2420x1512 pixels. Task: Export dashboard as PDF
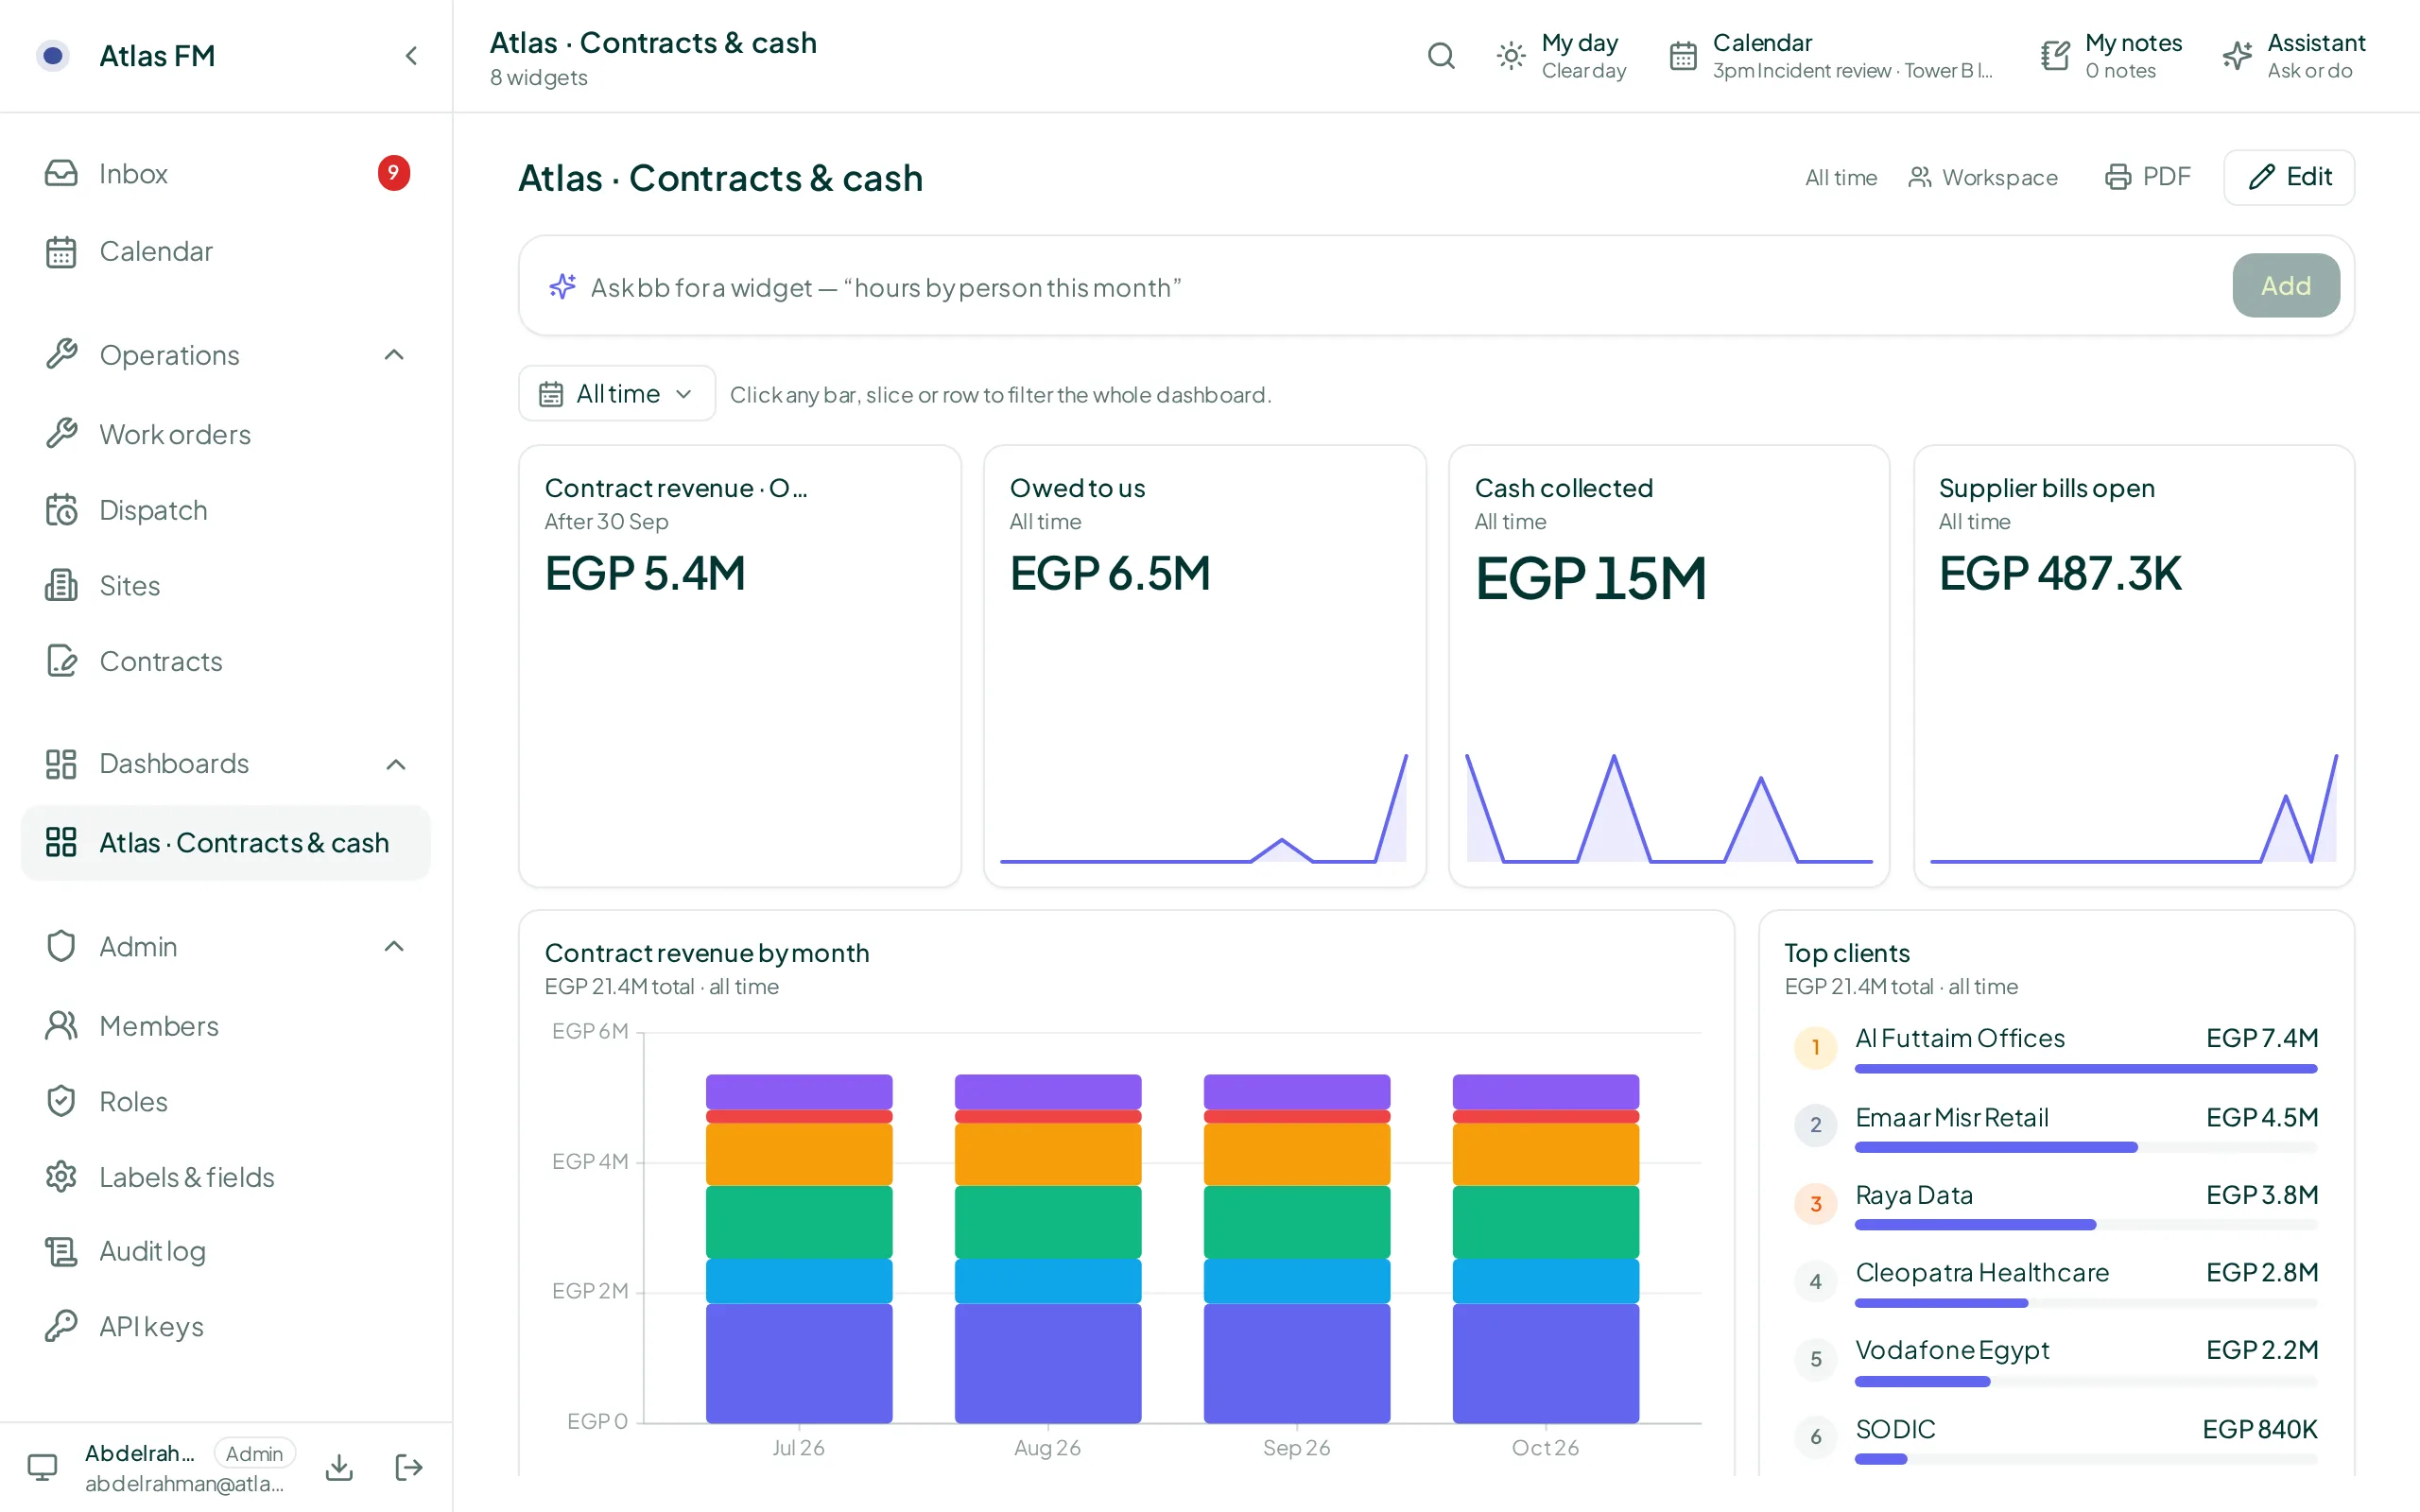(x=2147, y=177)
